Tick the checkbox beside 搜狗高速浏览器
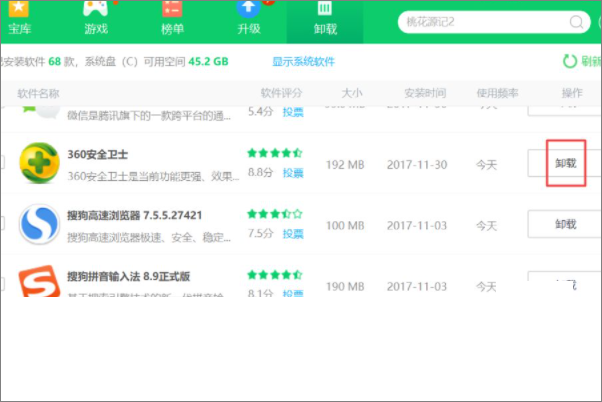 (2, 223)
